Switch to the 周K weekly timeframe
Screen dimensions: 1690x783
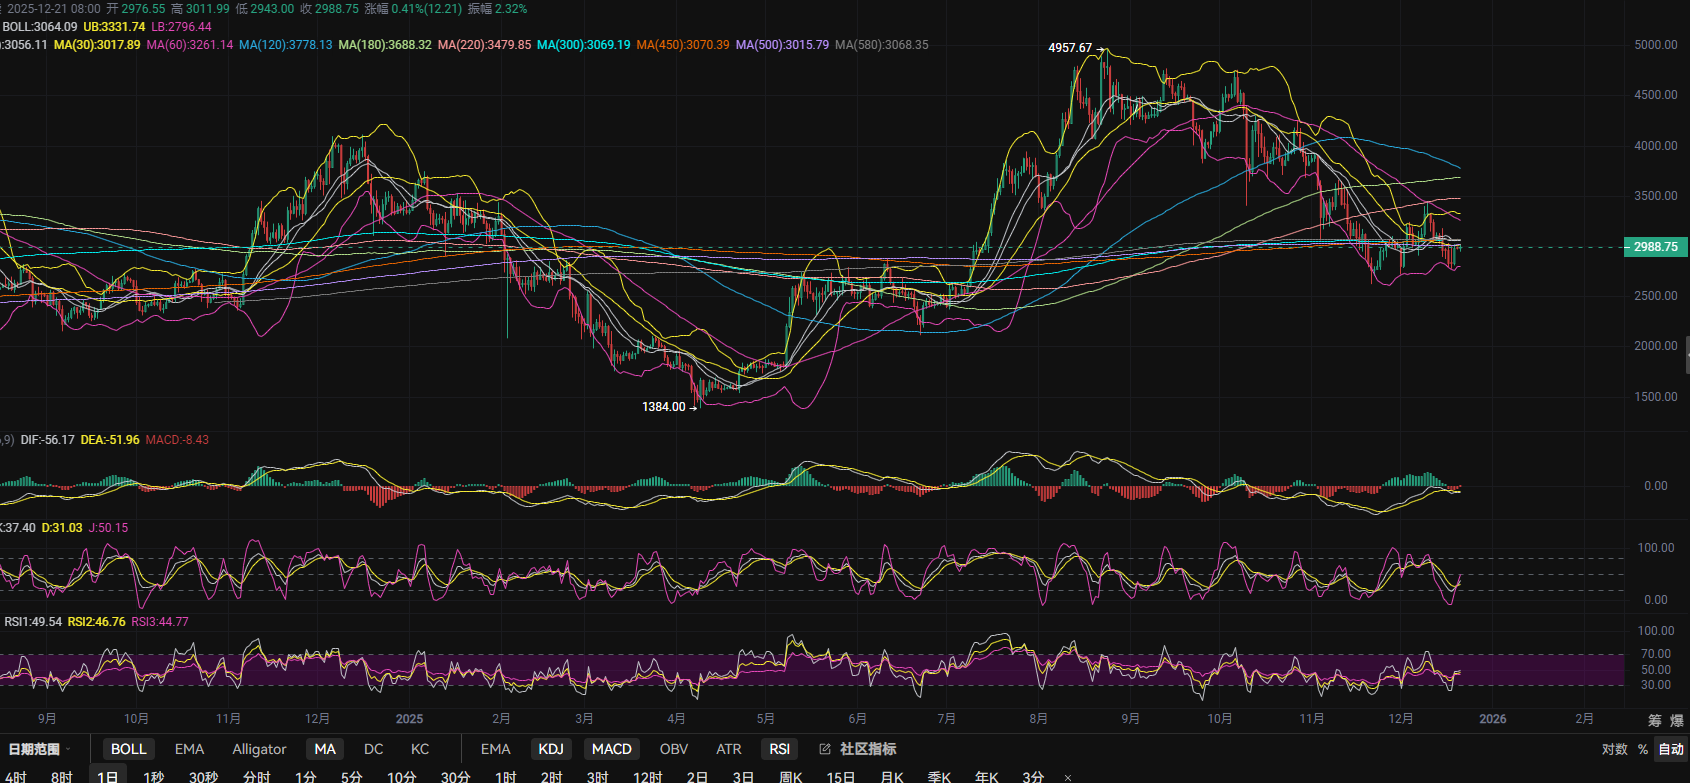(791, 777)
